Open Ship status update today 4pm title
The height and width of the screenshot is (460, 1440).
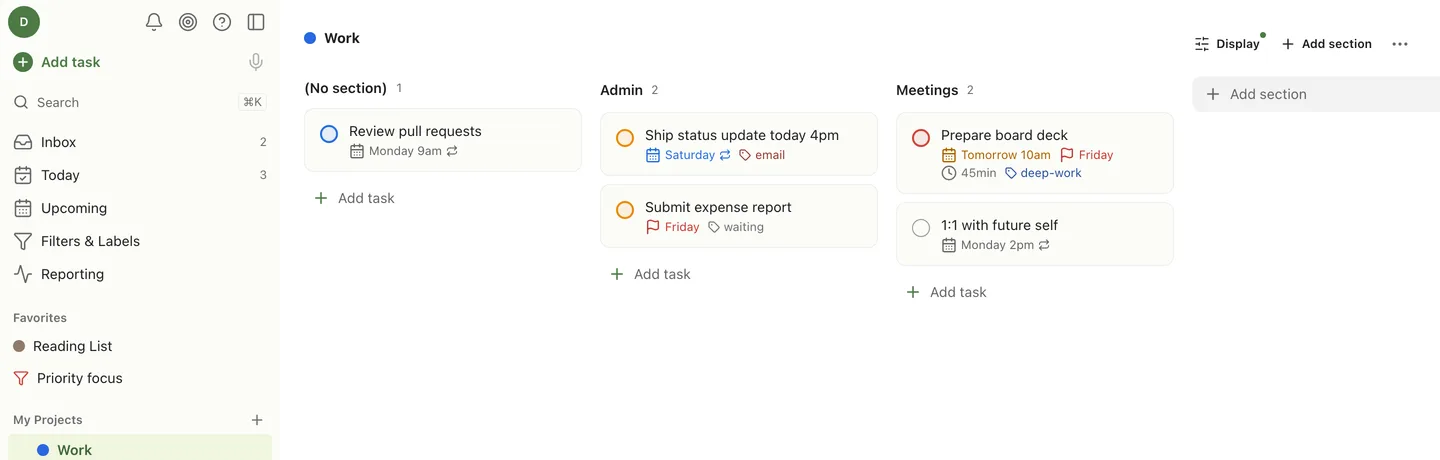click(x=742, y=135)
